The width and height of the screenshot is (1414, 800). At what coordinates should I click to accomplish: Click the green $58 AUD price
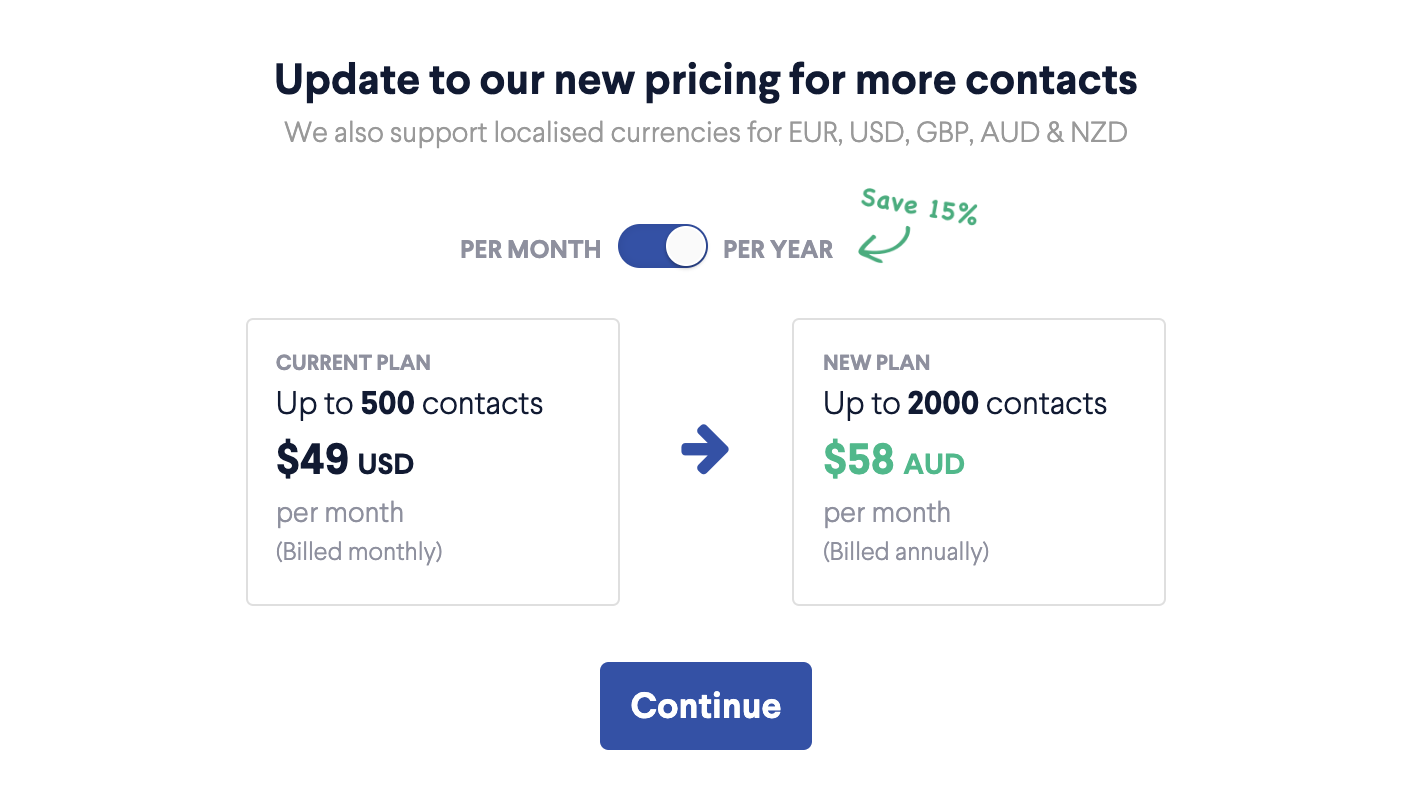(893, 460)
